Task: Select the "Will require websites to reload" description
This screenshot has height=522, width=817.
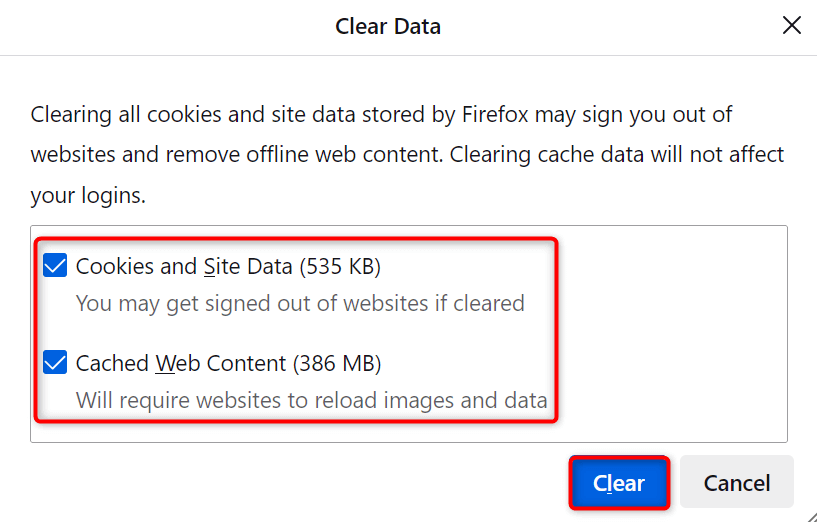Action: [311, 401]
